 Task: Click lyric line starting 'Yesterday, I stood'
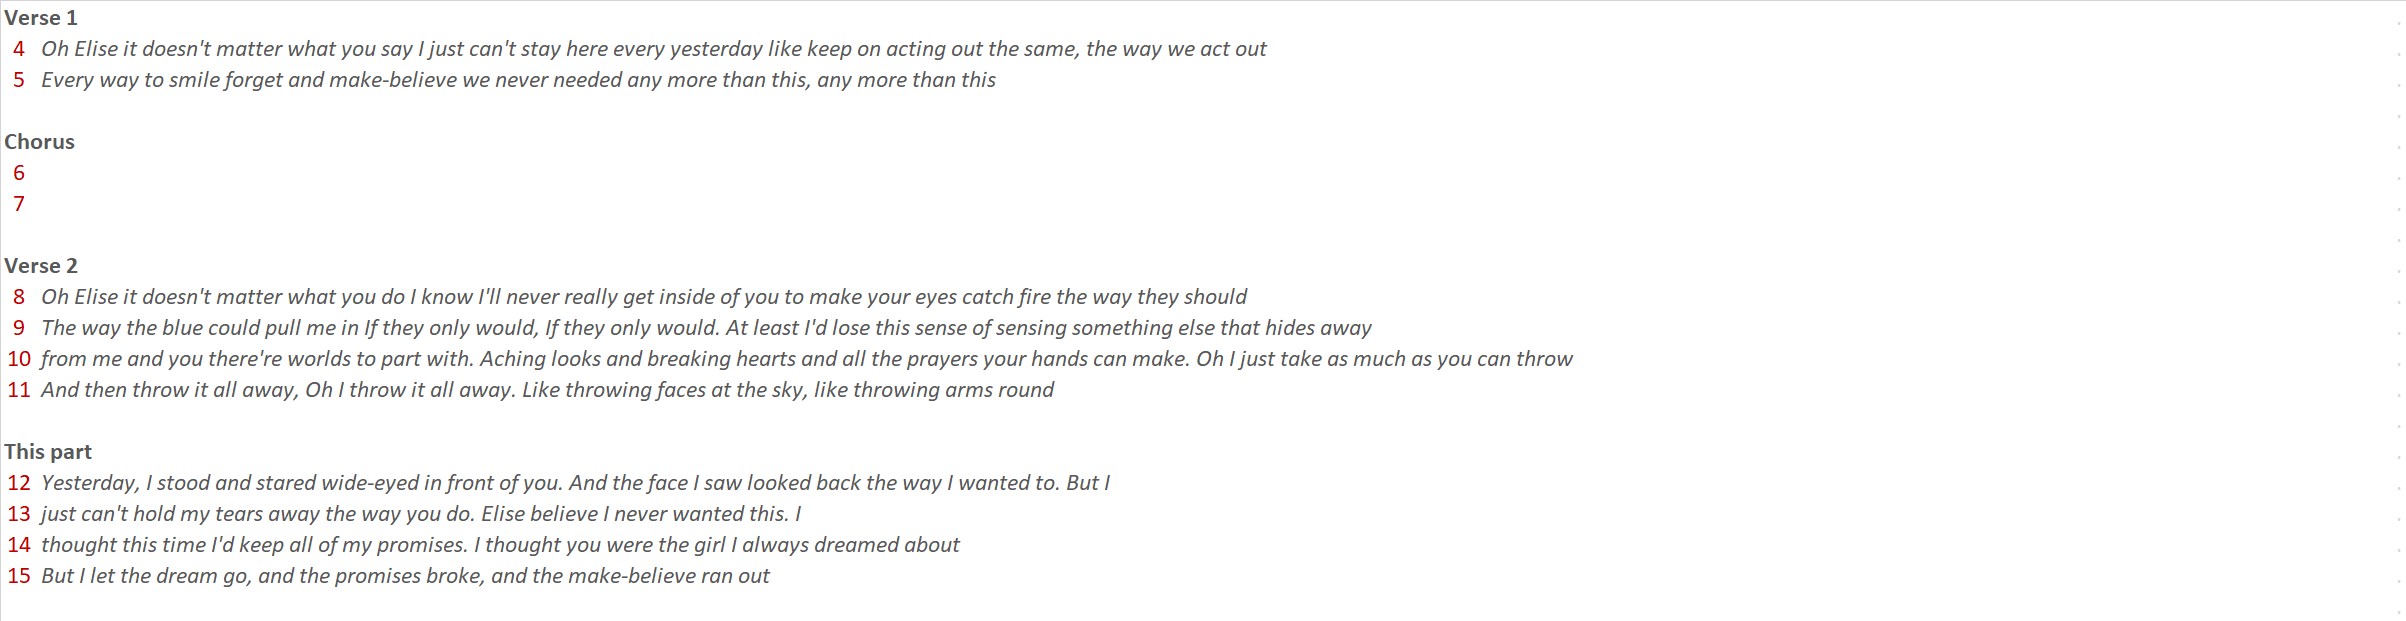point(576,483)
